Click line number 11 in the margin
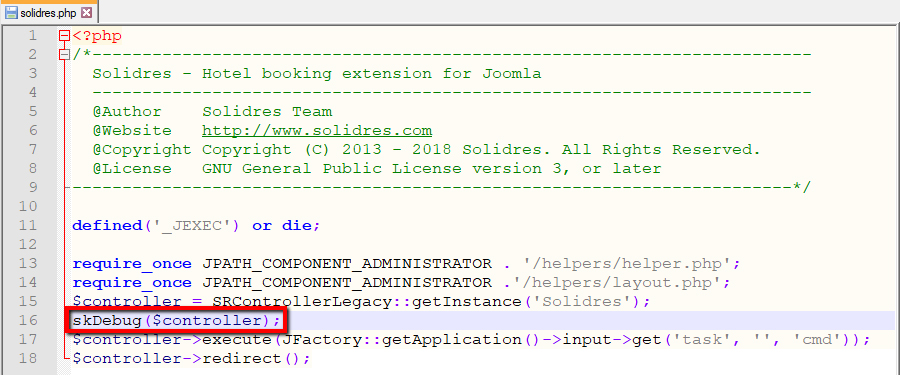The width and height of the screenshot is (900, 375). [28, 225]
